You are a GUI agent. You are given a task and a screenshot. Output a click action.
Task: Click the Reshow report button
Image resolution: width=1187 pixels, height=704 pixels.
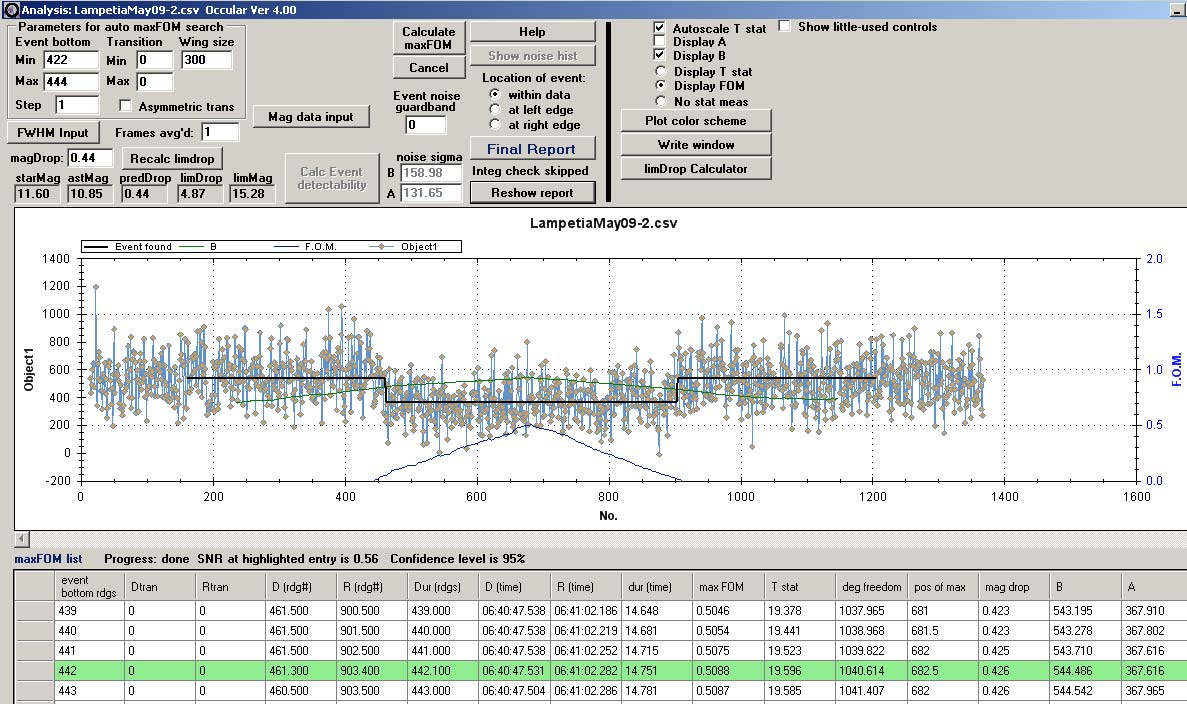coord(532,193)
